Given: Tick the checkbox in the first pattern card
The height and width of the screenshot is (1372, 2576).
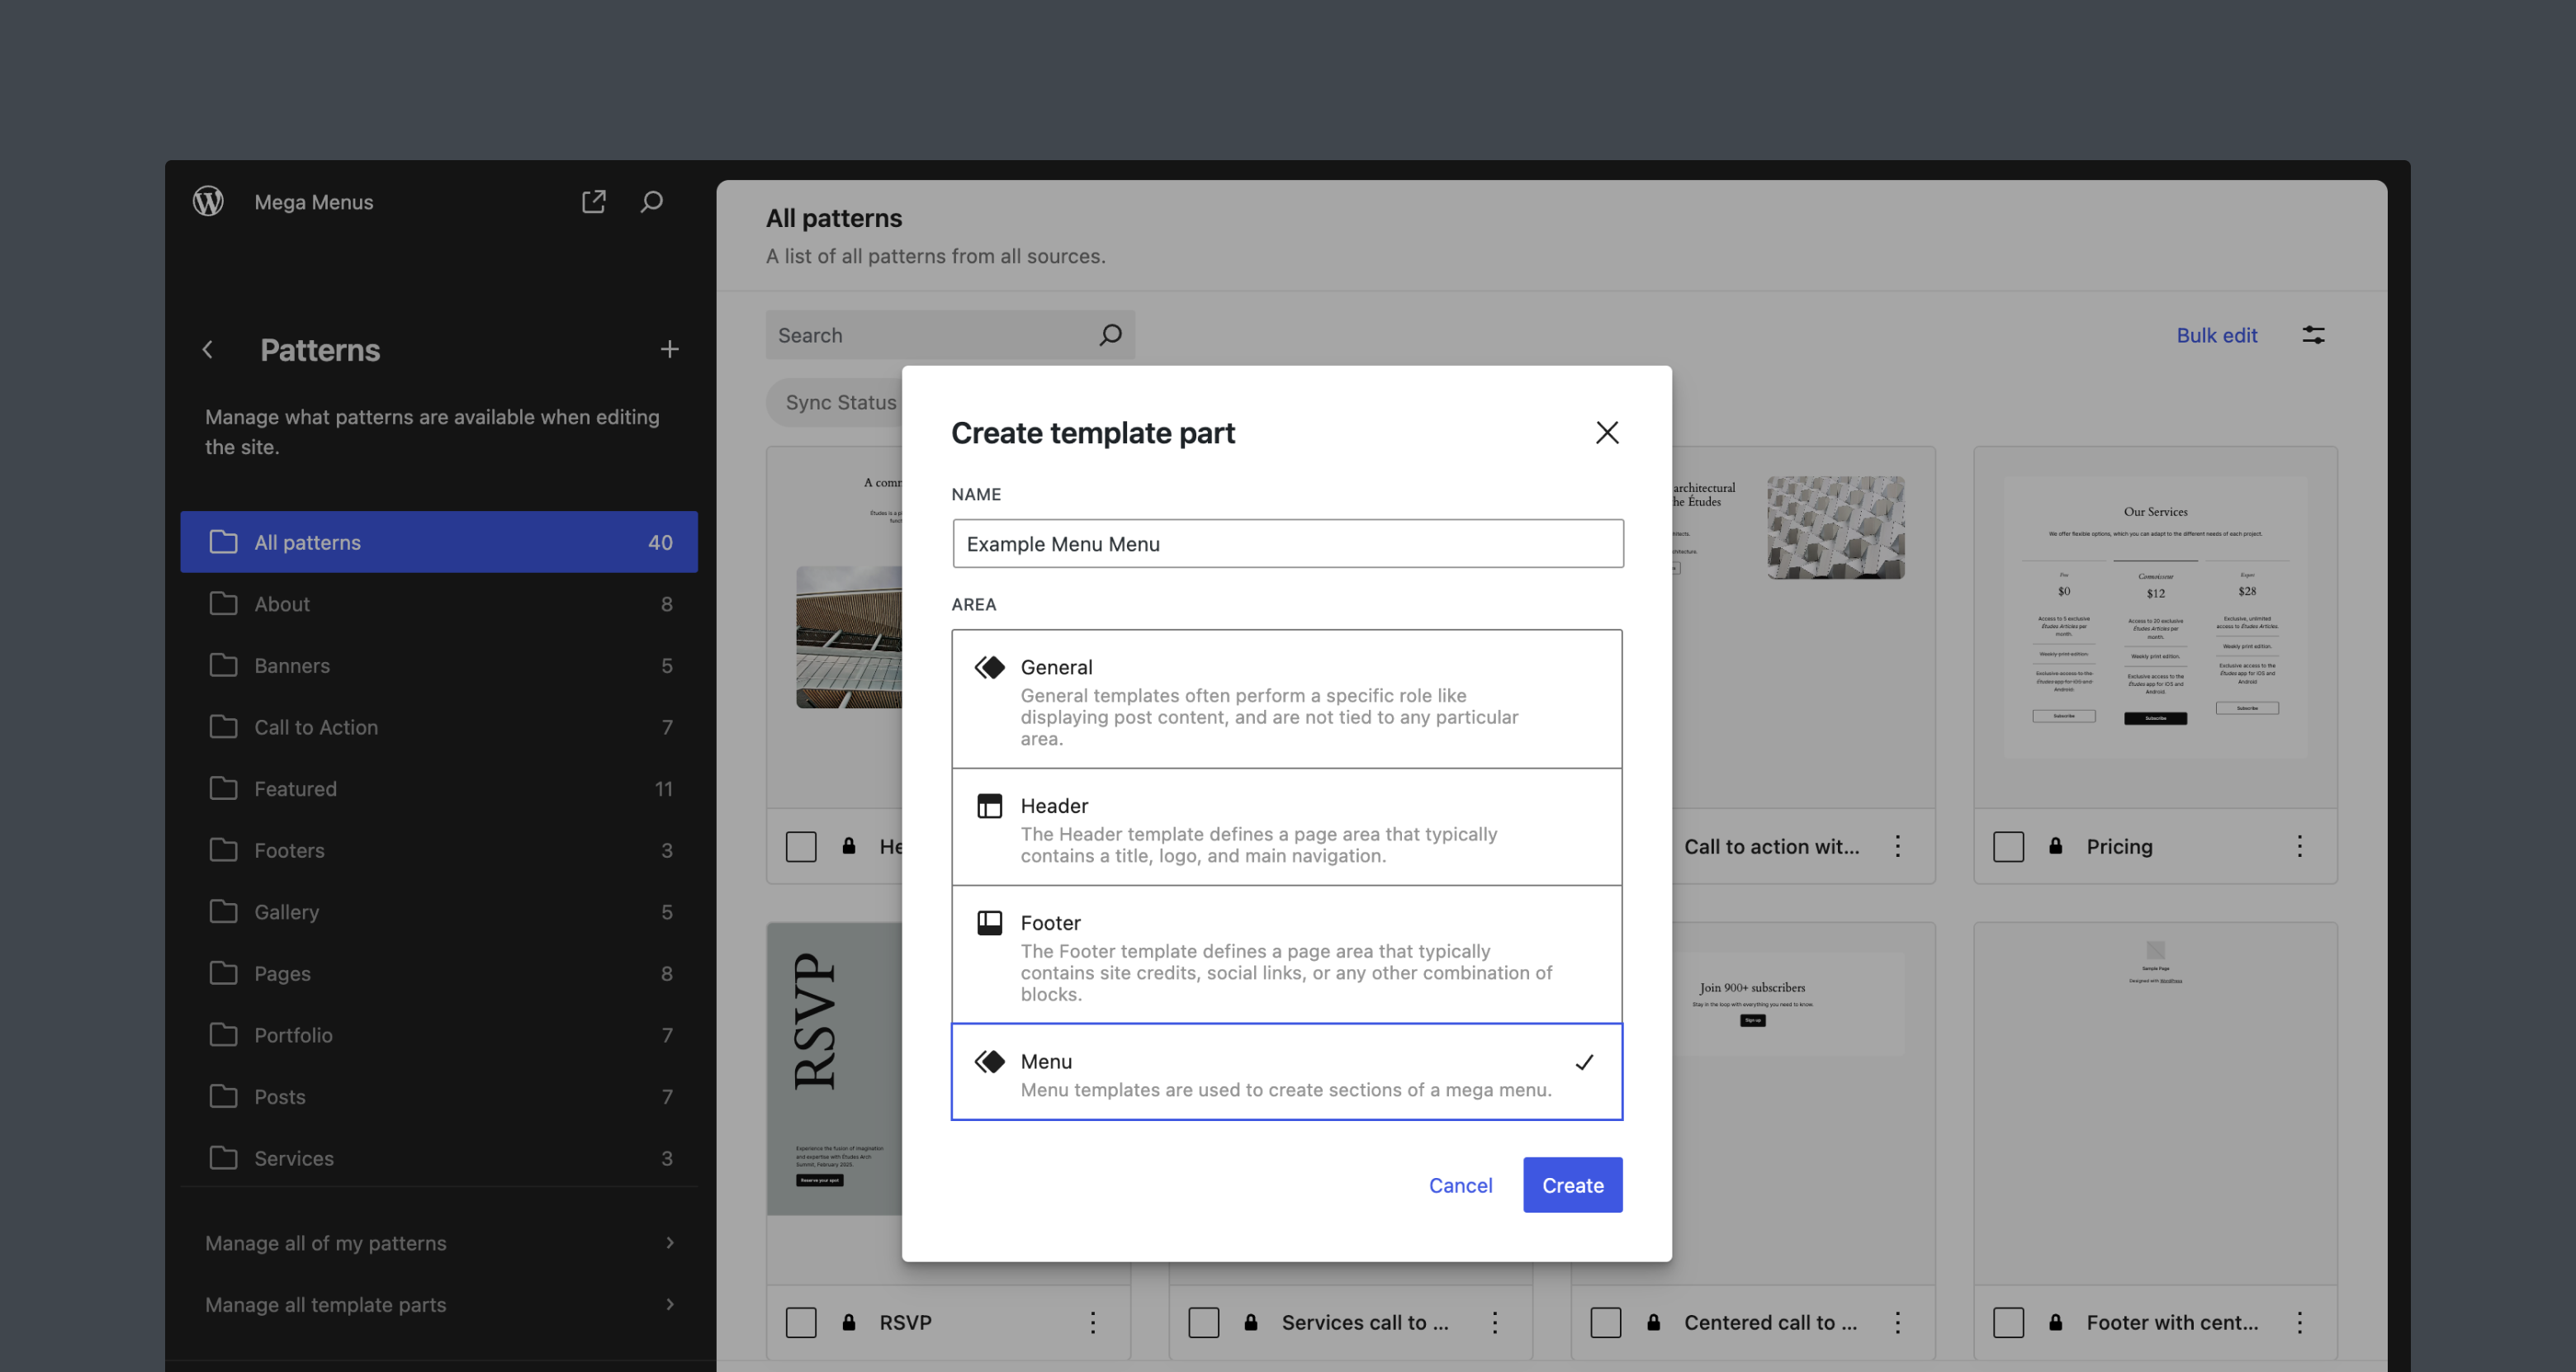Looking at the screenshot, I should click(x=801, y=846).
